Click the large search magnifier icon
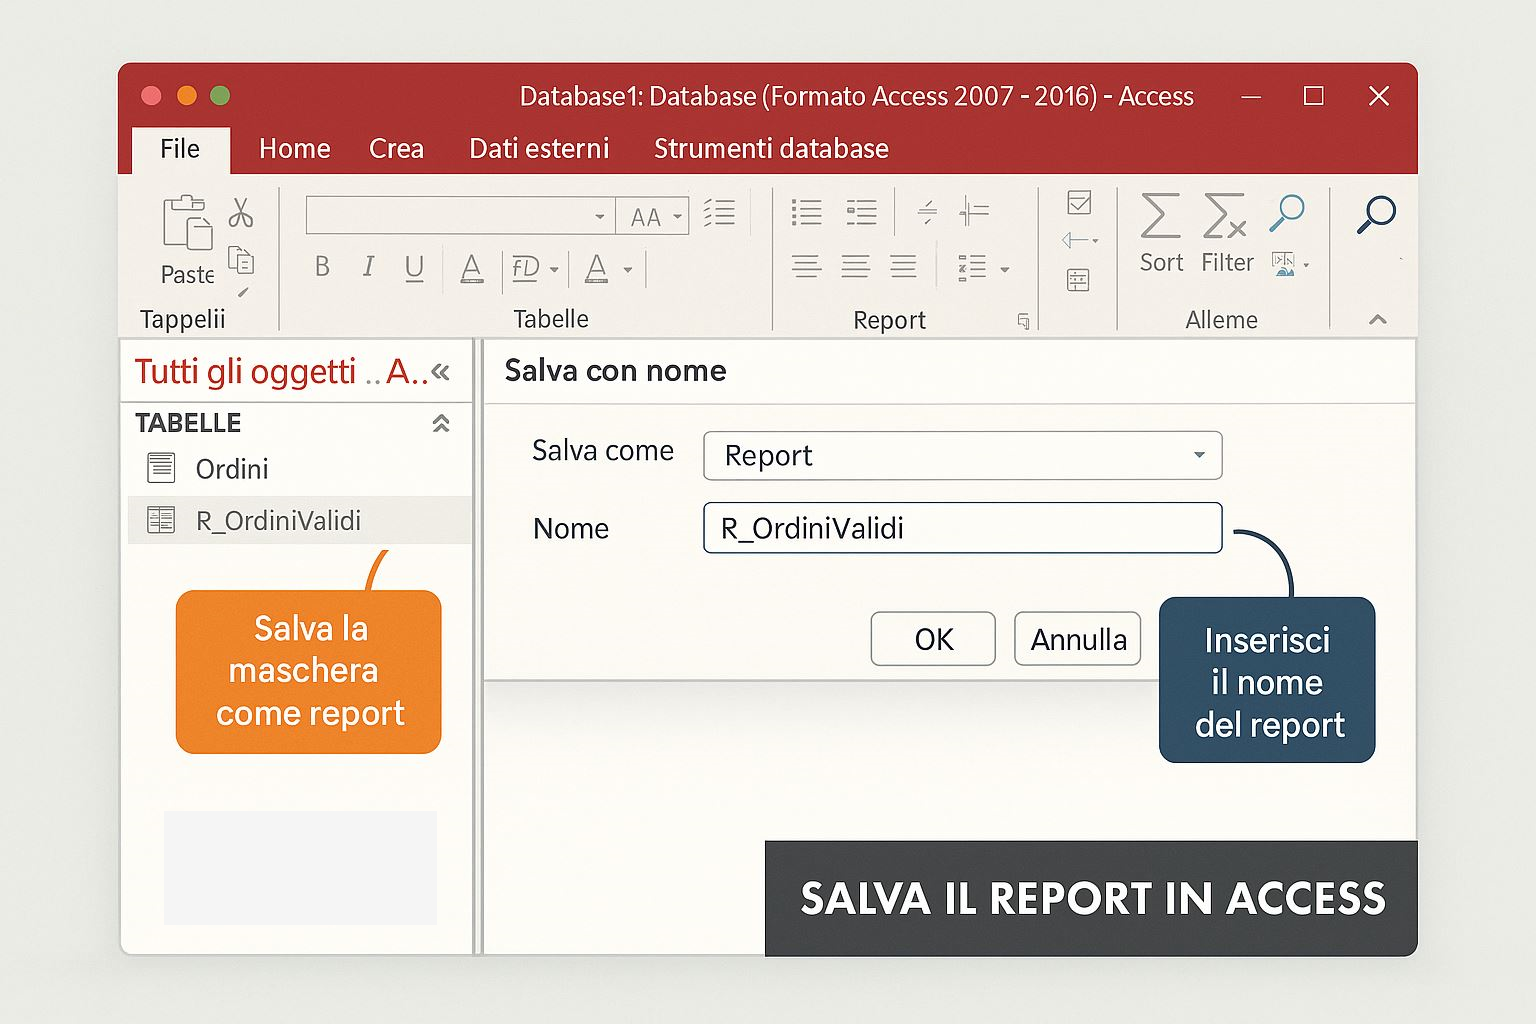This screenshot has width=1536, height=1024. tap(1376, 214)
